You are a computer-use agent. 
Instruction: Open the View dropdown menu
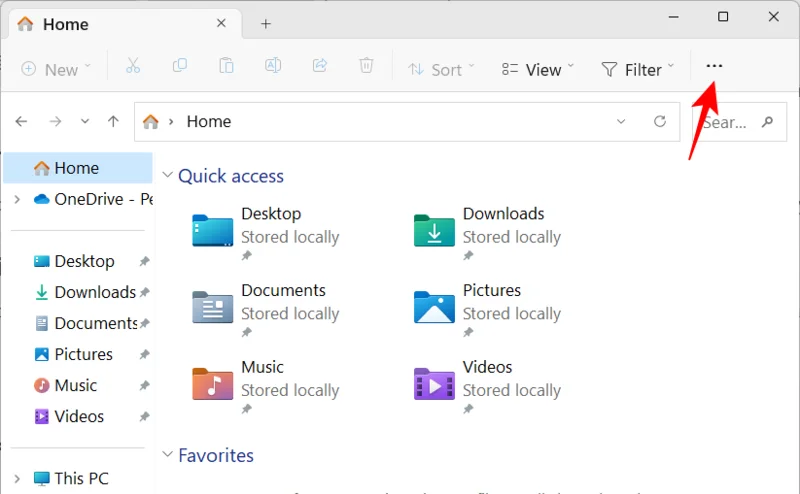point(538,69)
